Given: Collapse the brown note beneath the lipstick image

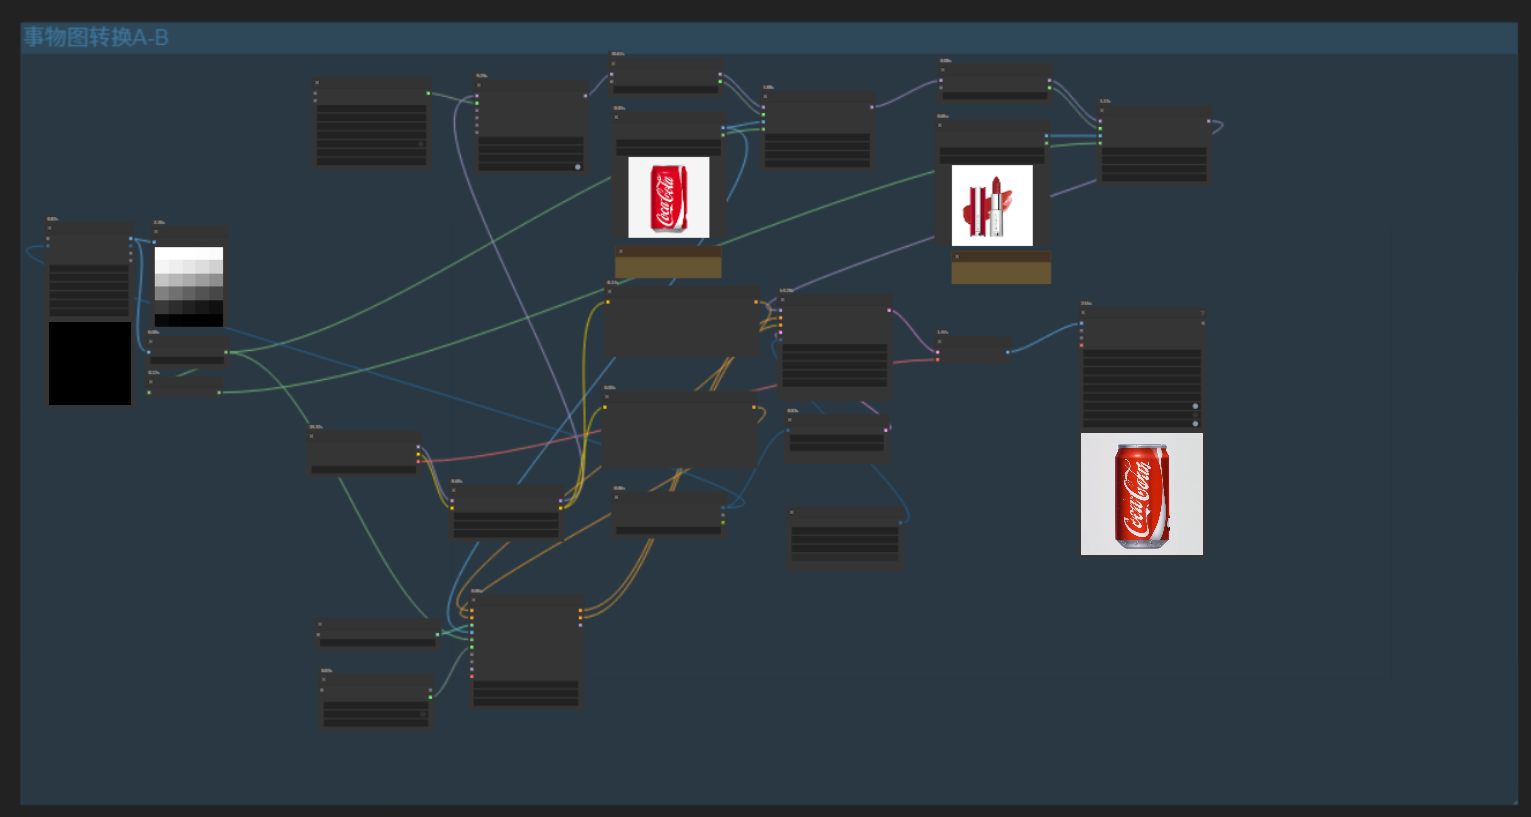Looking at the screenshot, I should coord(956,256).
